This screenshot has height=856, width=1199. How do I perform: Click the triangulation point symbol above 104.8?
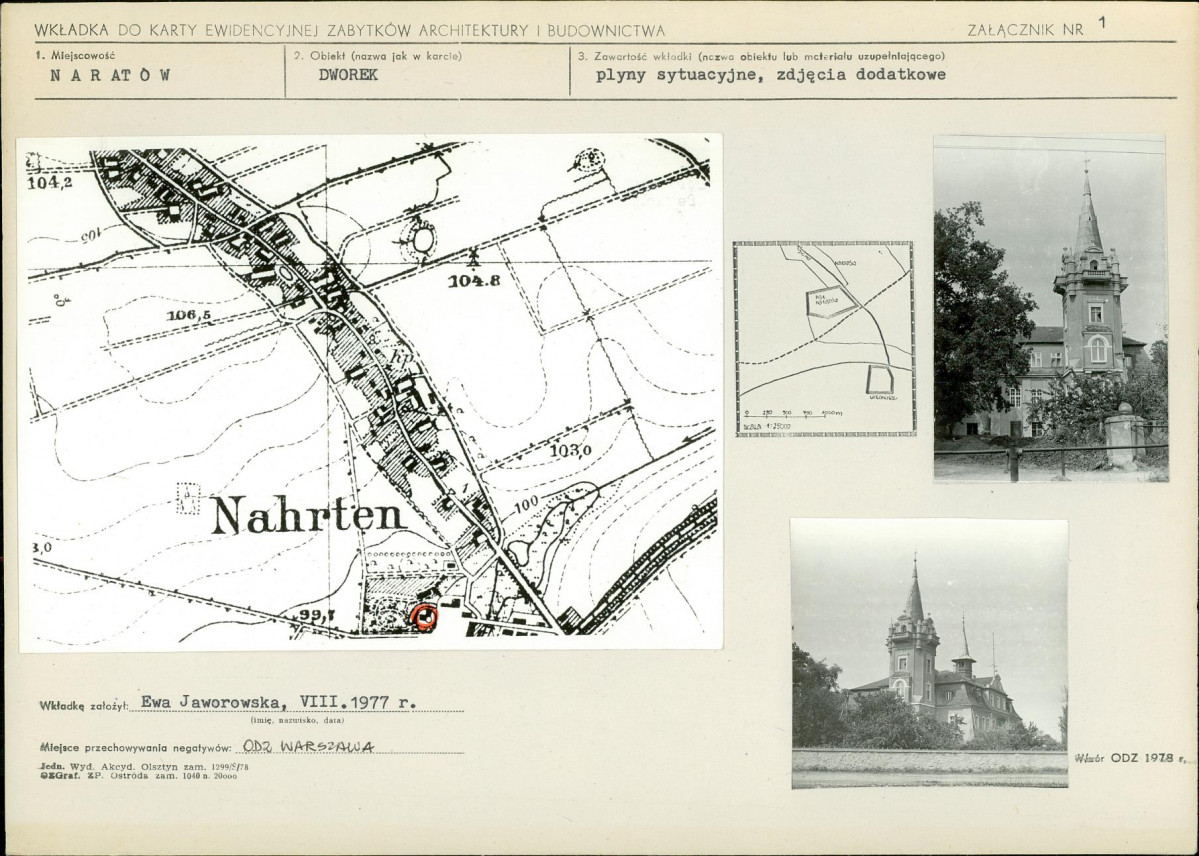coord(475,258)
